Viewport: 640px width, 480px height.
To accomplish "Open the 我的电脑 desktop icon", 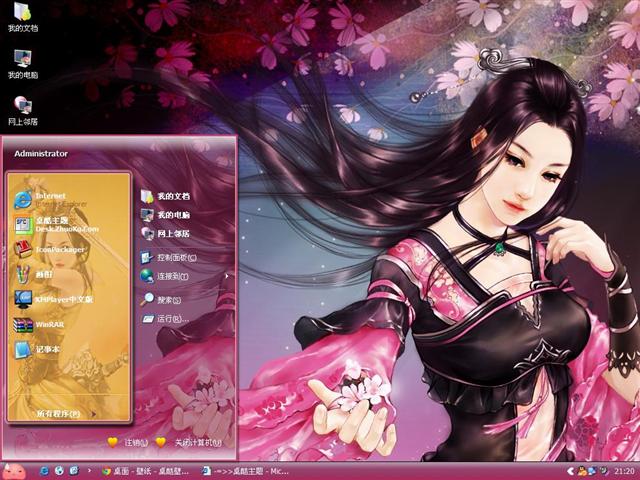I will point(22,64).
